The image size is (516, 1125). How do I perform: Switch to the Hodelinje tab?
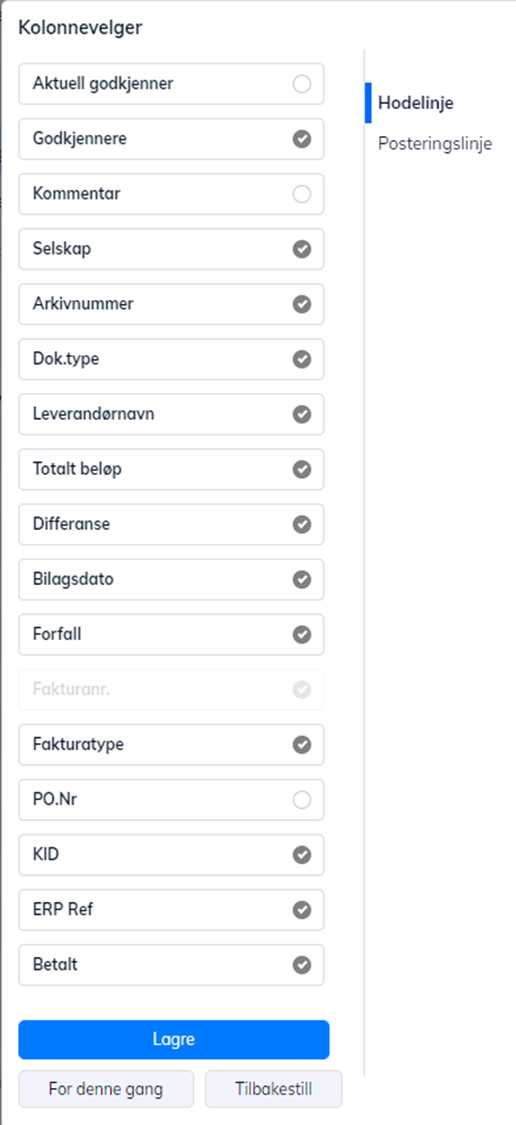point(416,103)
